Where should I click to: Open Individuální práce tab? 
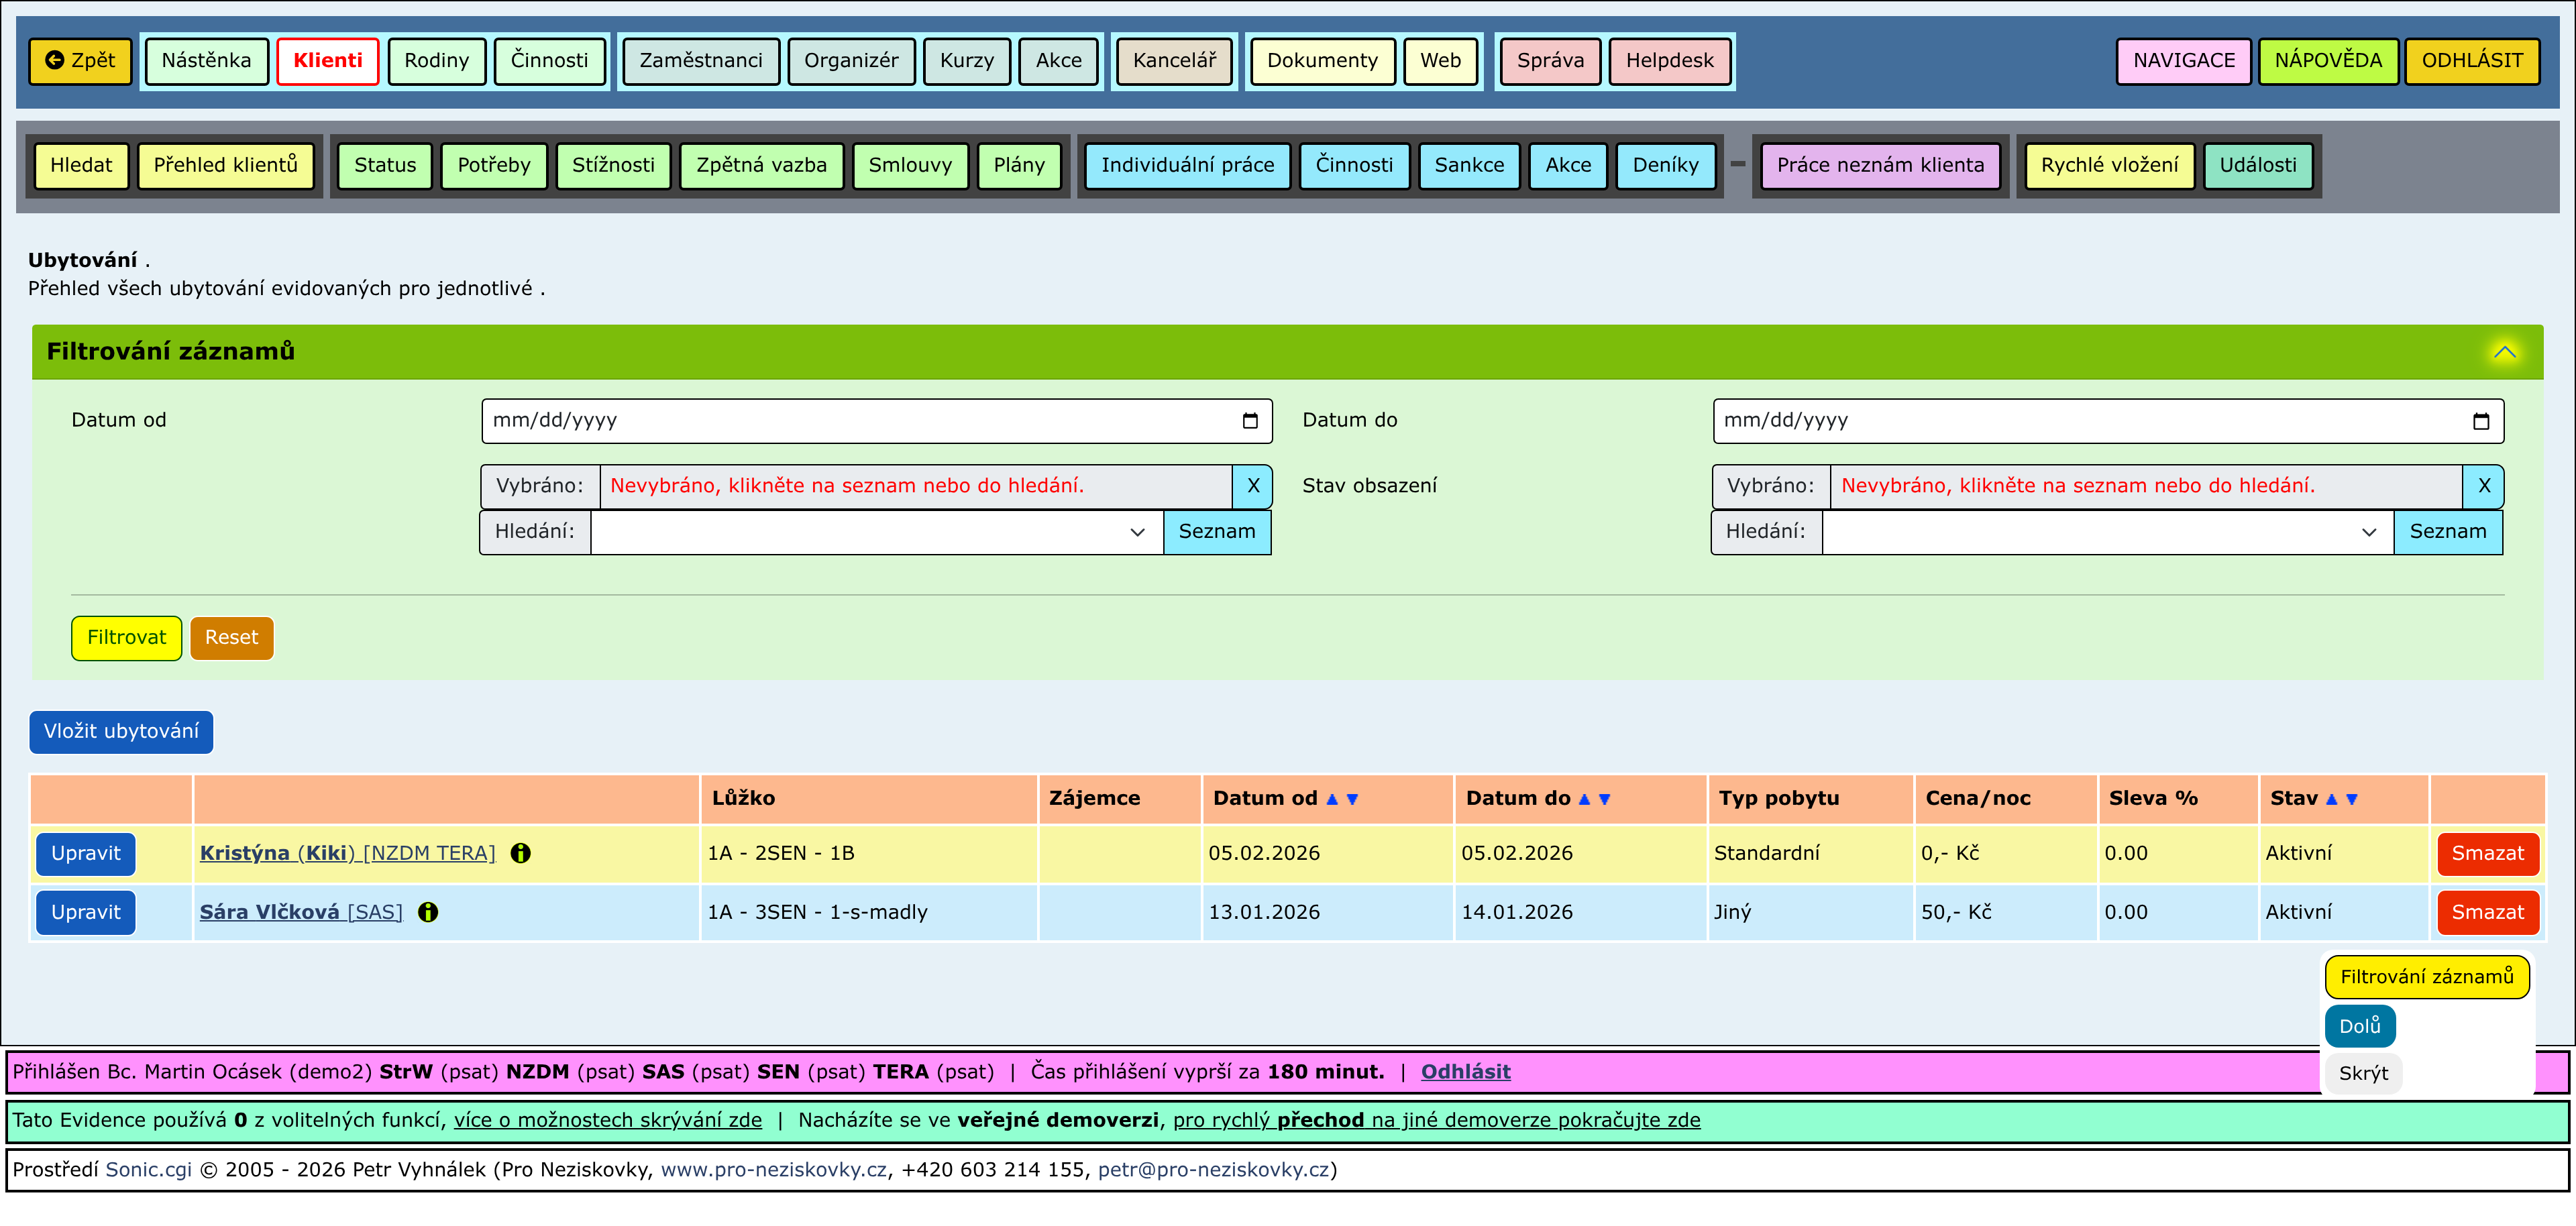[x=1188, y=166]
